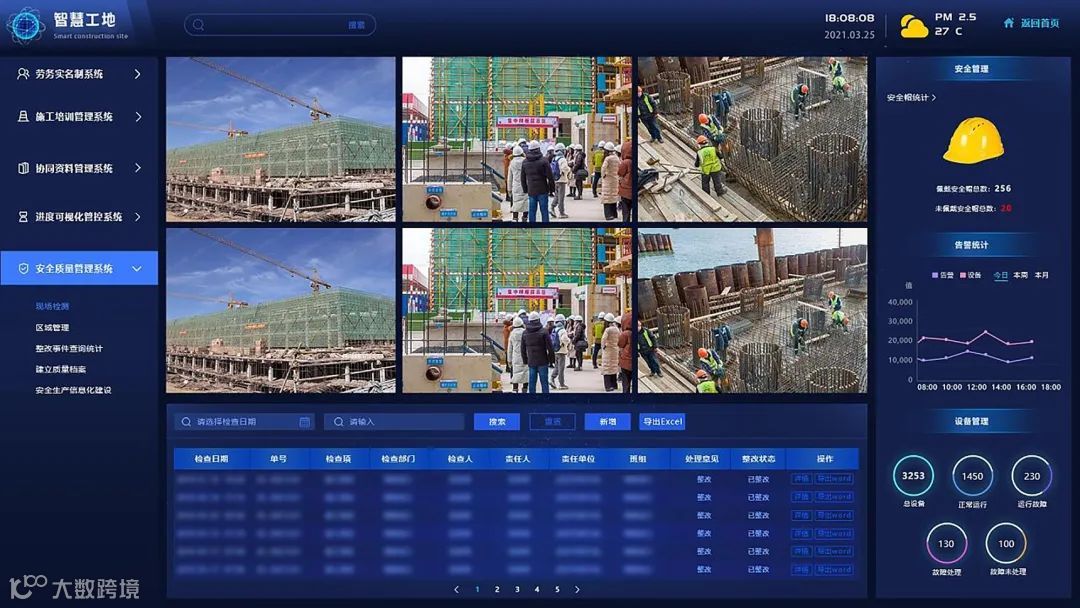This screenshot has height=608, width=1080.
Task: Click the hourglass icon of 进度可视化管控系统
Action: (23, 217)
